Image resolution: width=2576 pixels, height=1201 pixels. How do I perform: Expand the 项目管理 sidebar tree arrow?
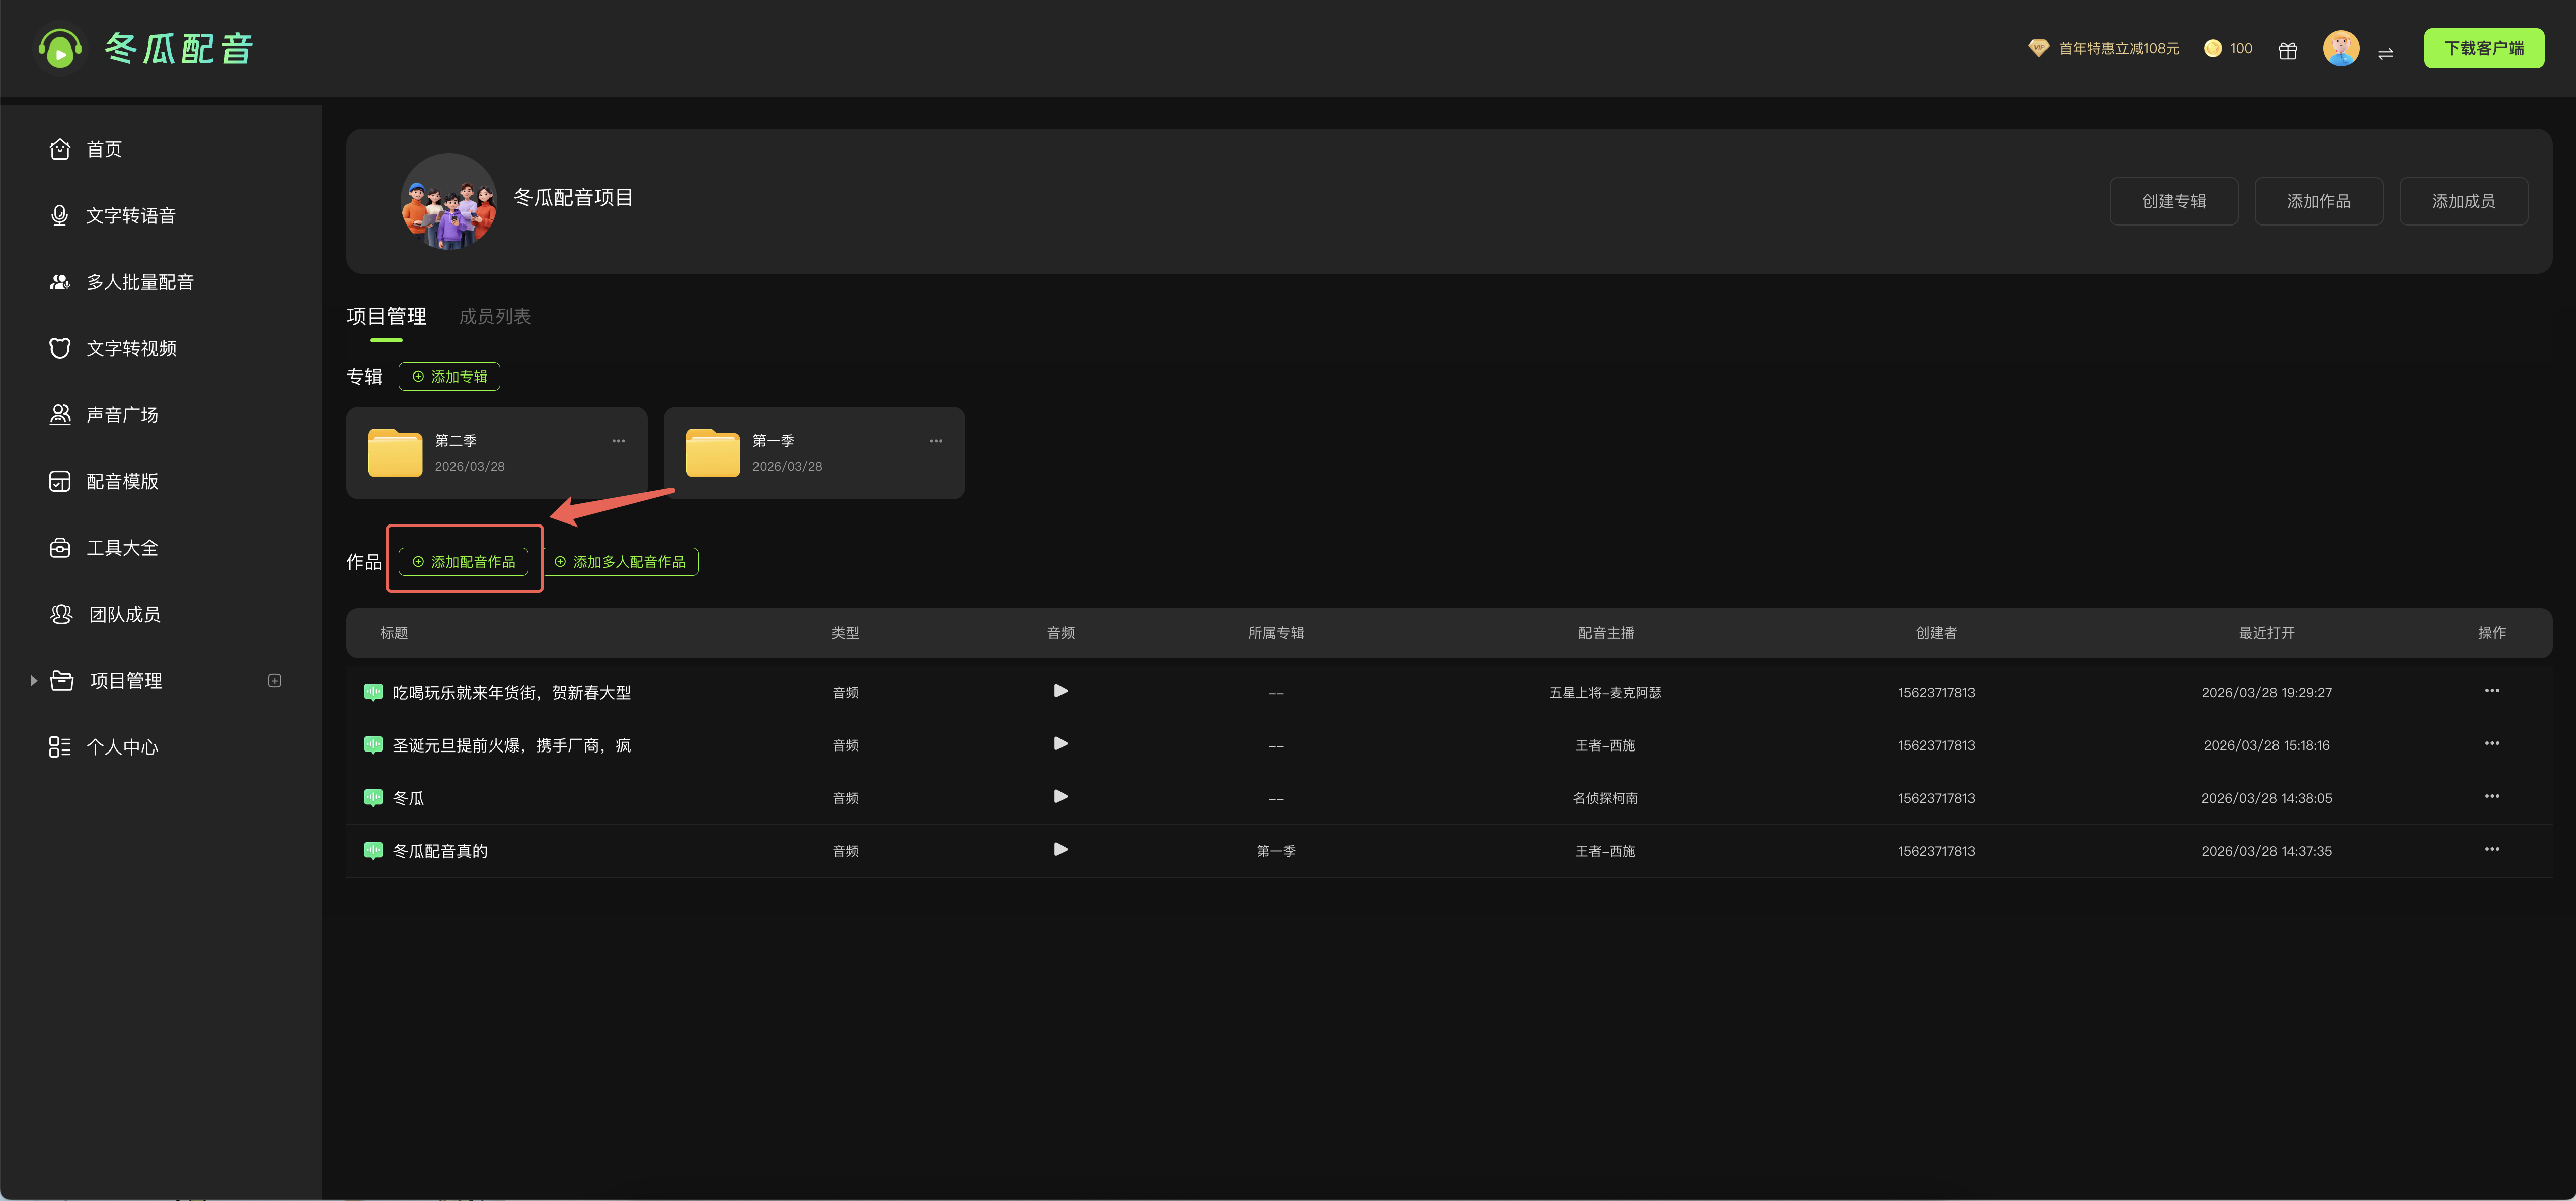coord(34,681)
